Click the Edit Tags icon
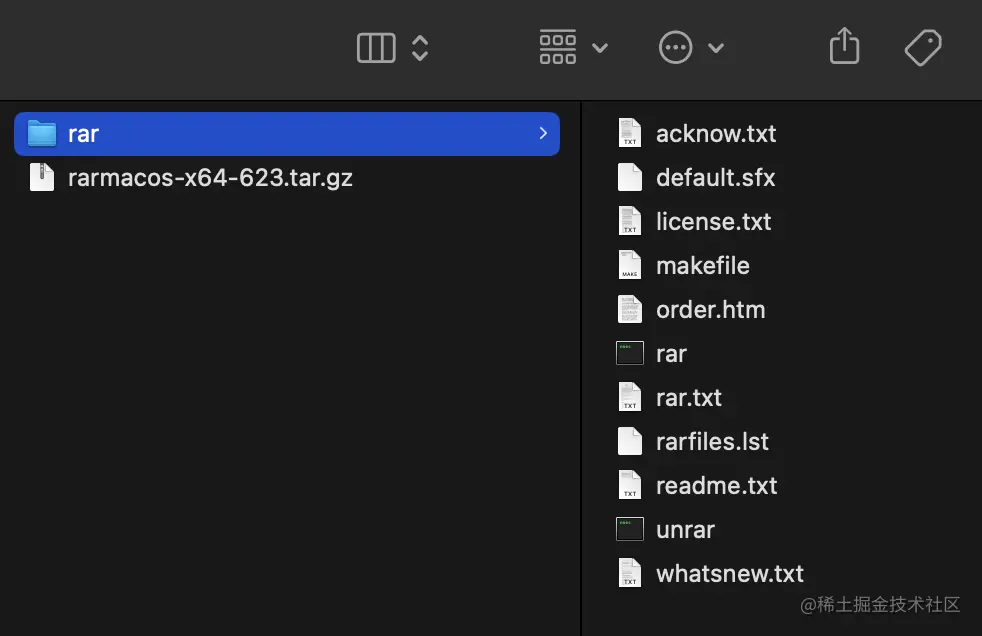The height and width of the screenshot is (636, 982). click(922, 47)
